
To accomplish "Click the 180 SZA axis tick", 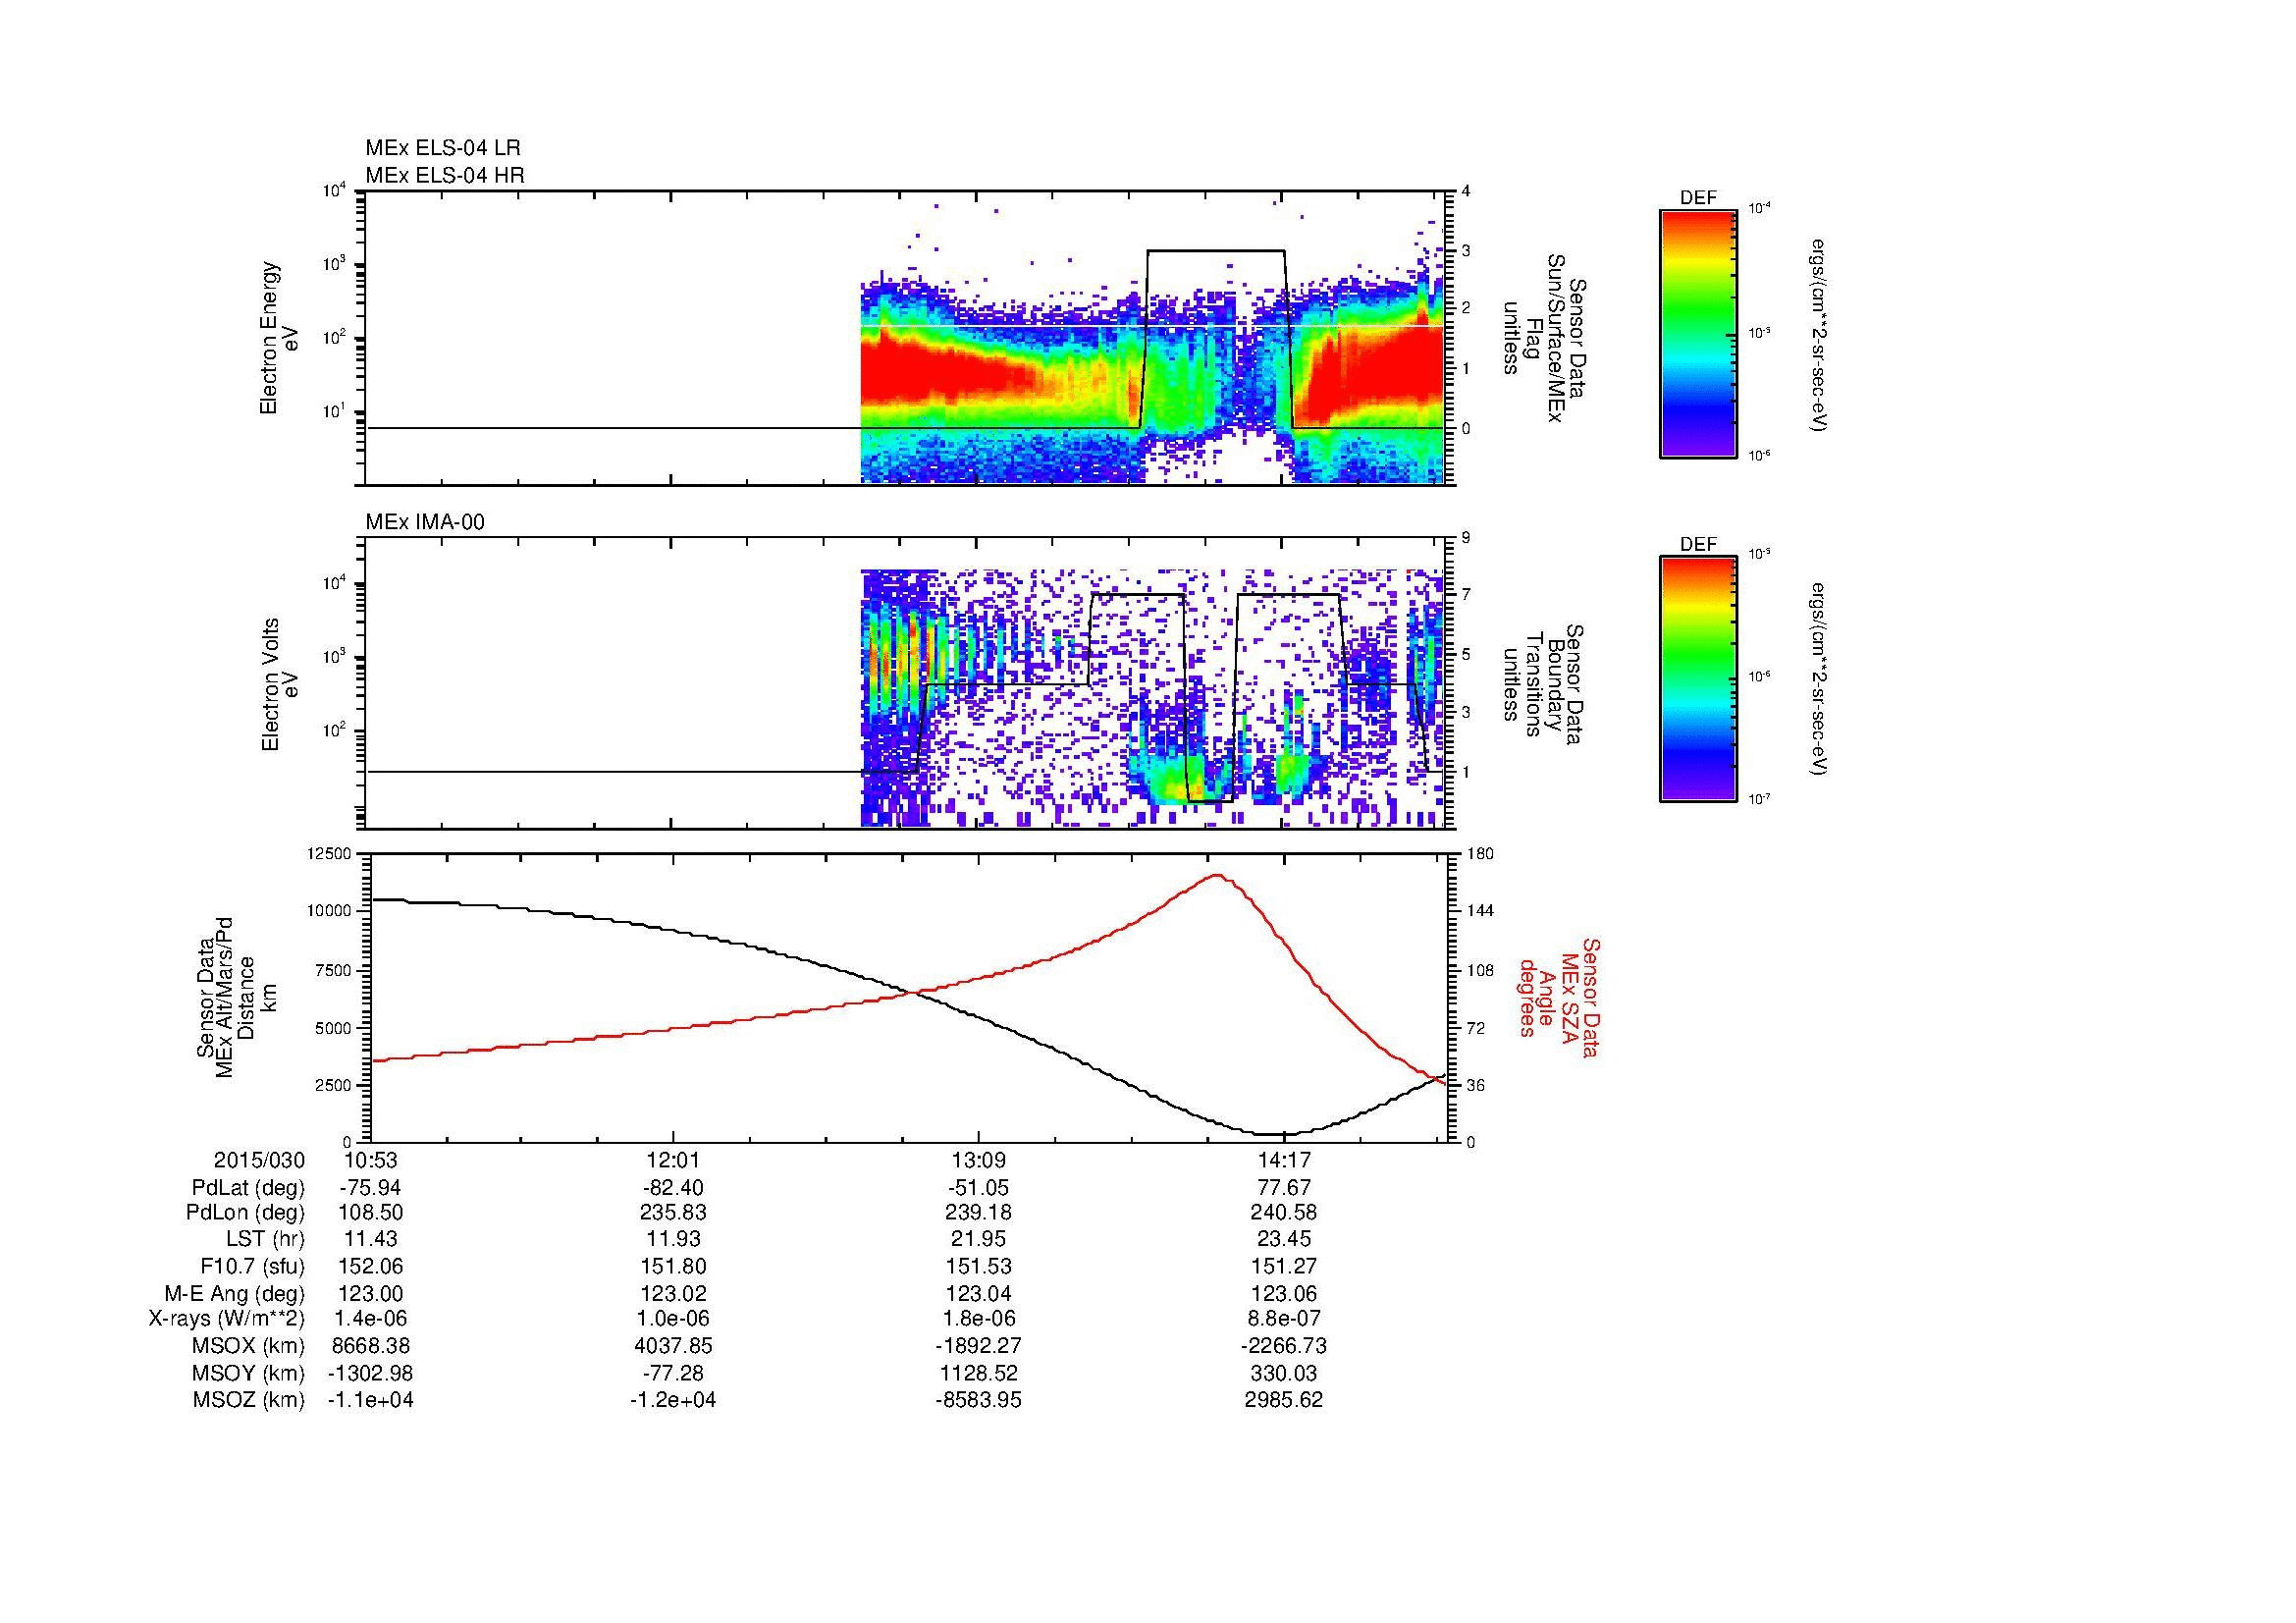I will click(1482, 853).
